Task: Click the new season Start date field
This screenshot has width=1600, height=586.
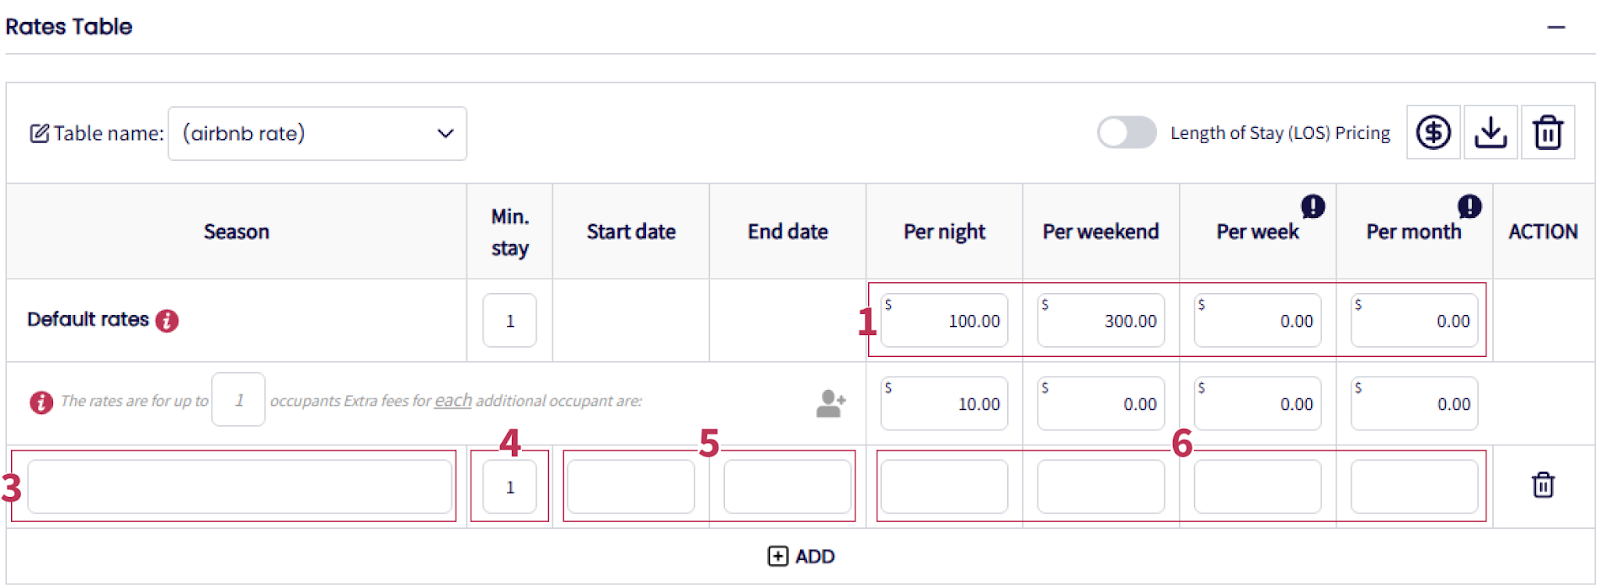Action: tap(630, 487)
